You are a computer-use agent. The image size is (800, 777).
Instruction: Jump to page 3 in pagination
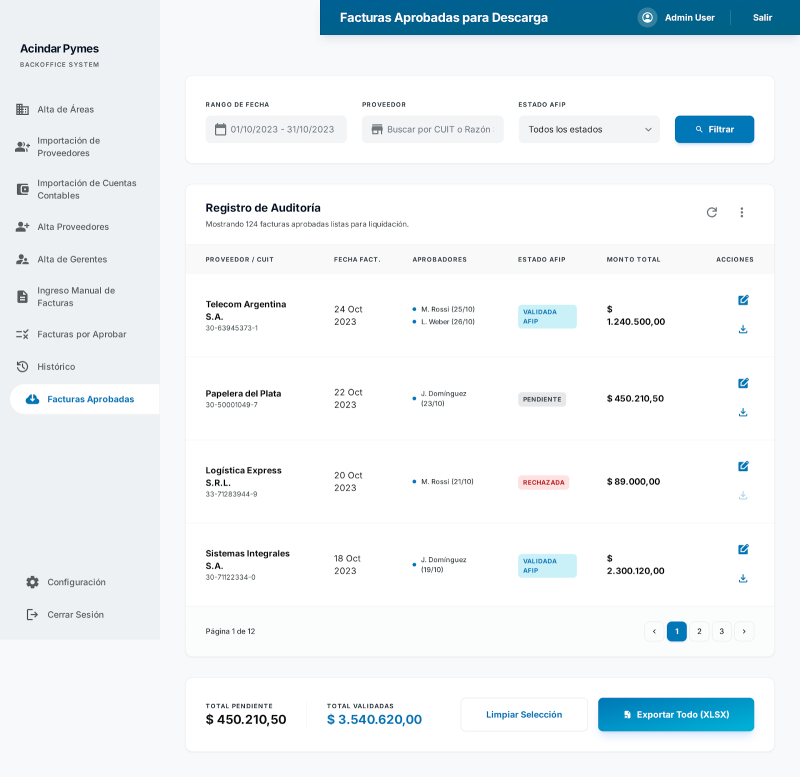pyautogui.click(x=722, y=631)
